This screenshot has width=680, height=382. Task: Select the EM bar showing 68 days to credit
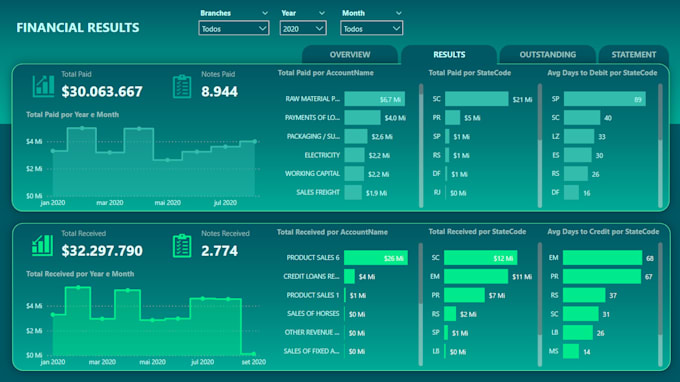coord(602,258)
